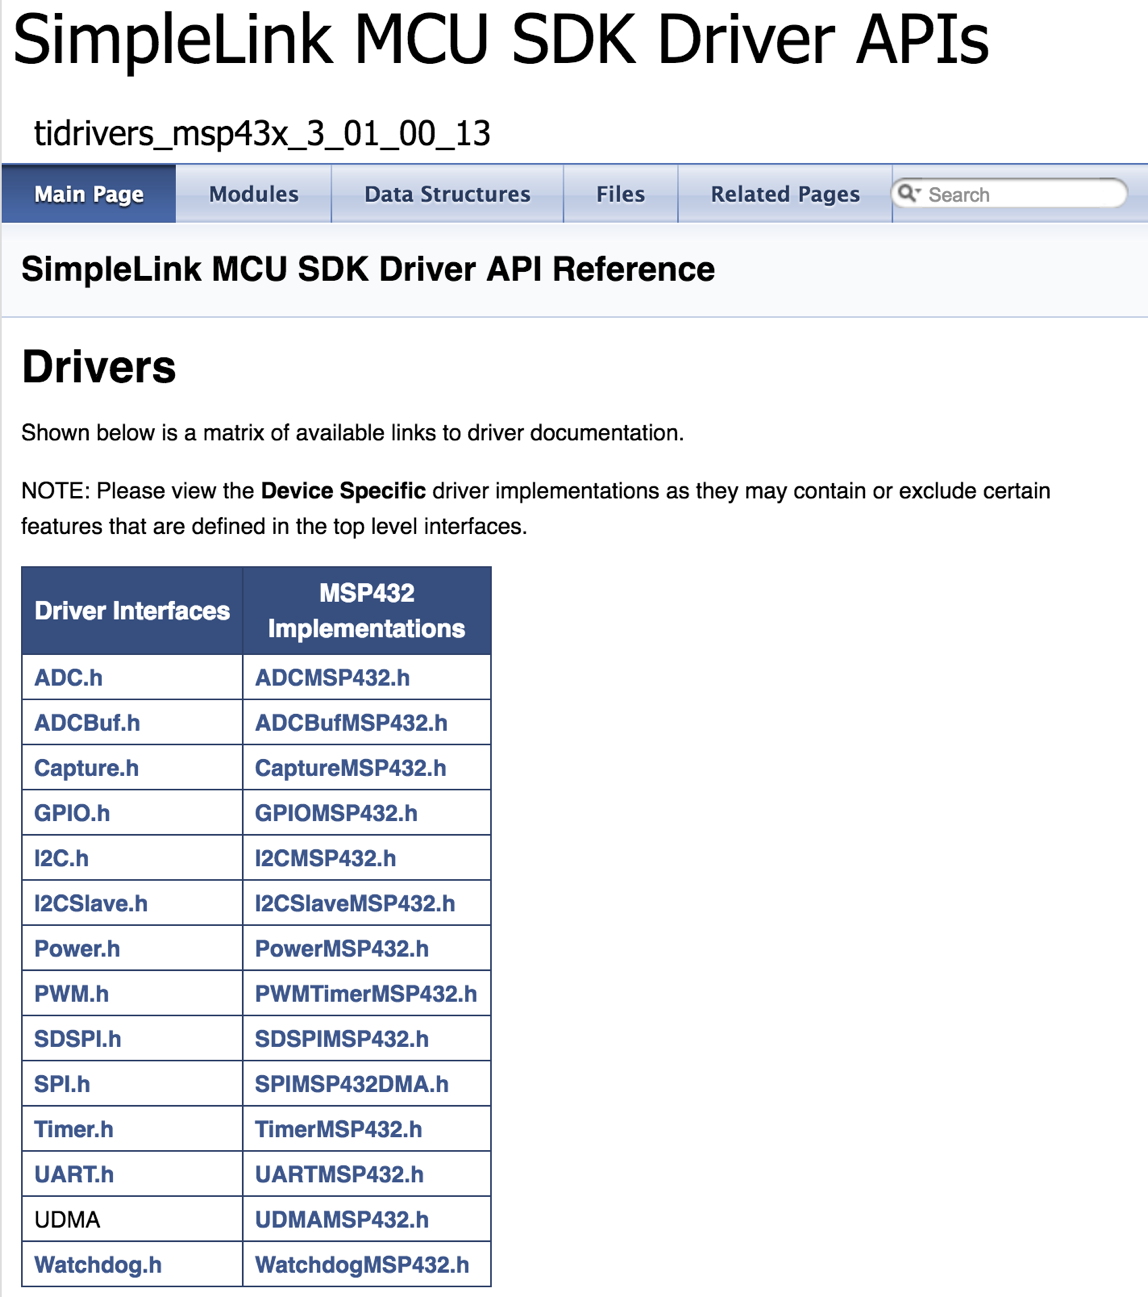Switch to the Modules tab
Viewport: 1148px width, 1297px height.
[x=253, y=194]
